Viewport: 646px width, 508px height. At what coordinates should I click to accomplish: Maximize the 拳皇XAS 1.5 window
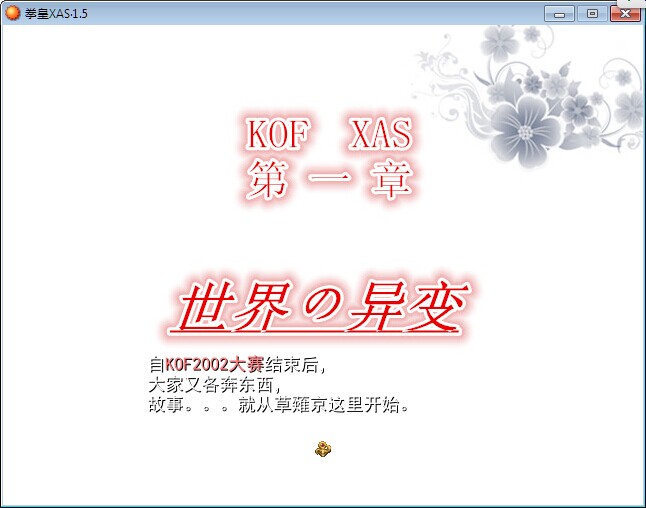pyautogui.click(x=592, y=14)
